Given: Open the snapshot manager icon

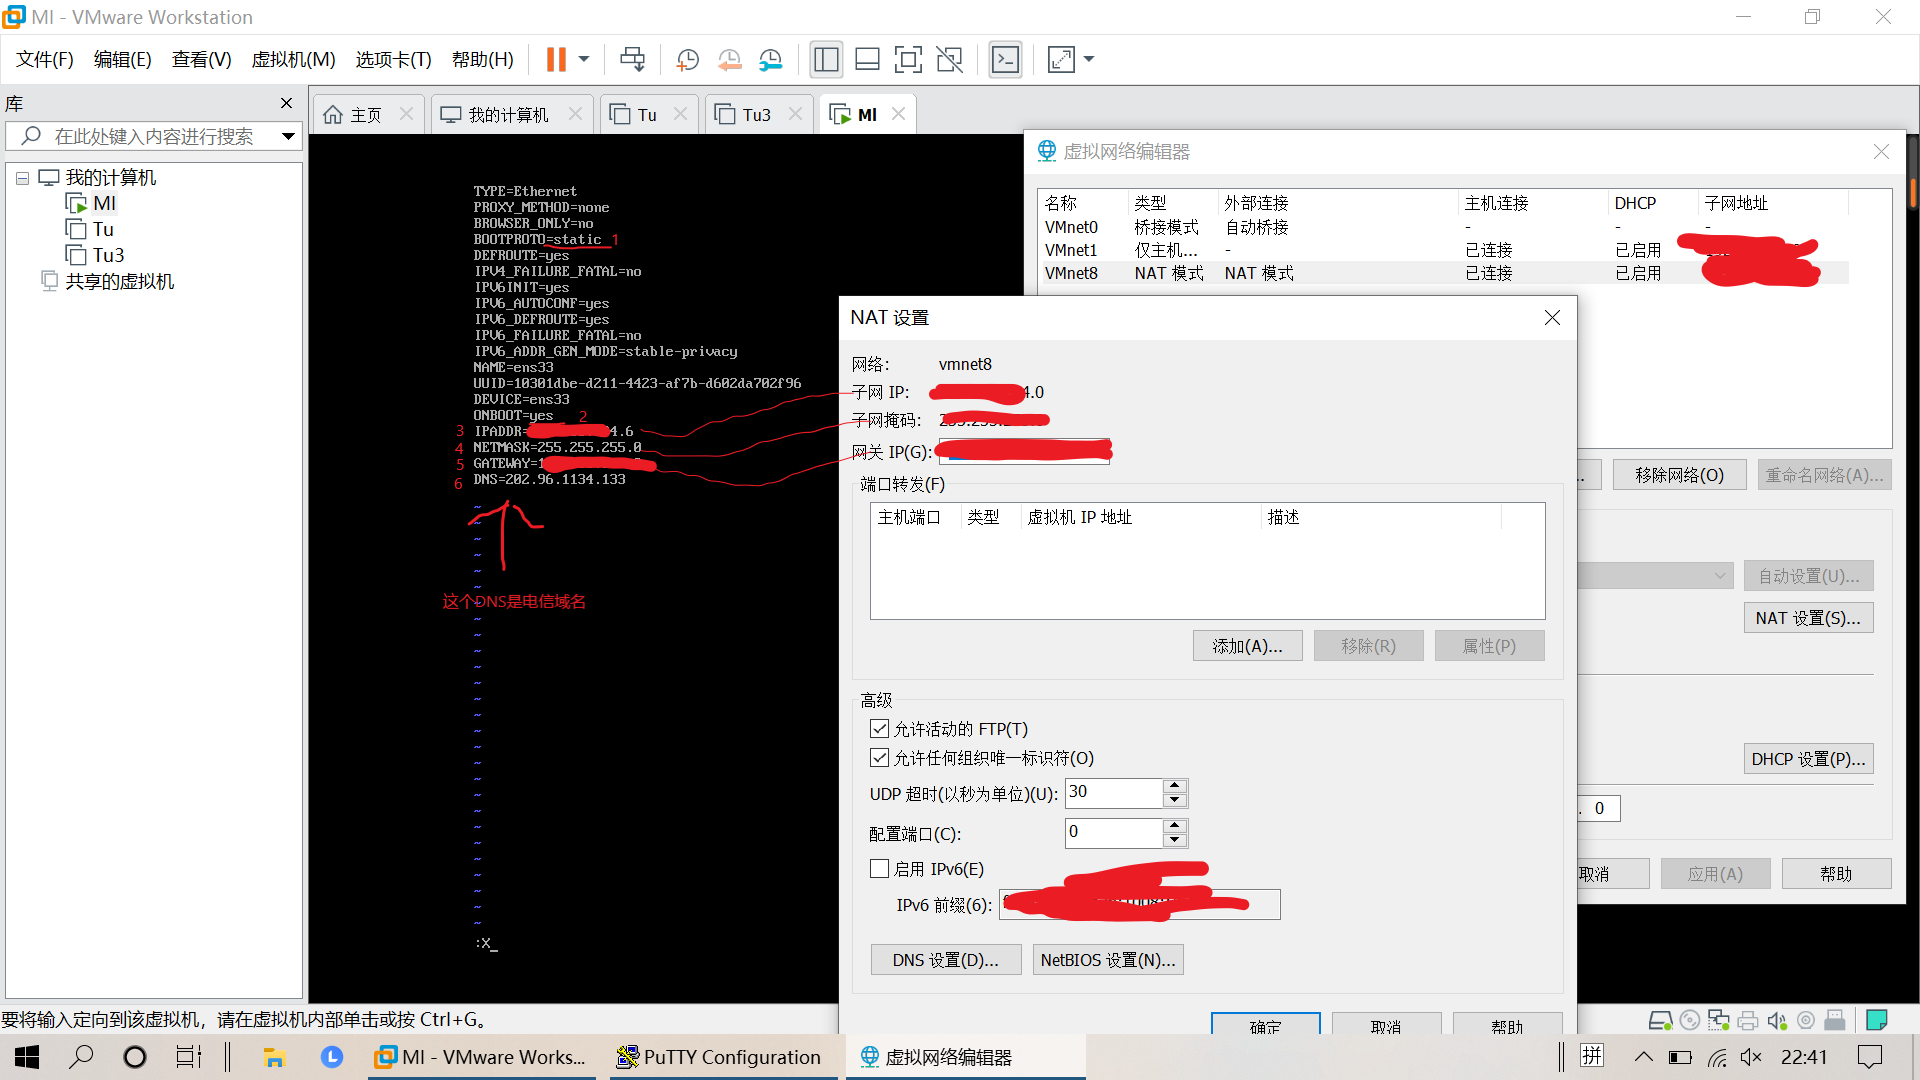Looking at the screenshot, I should (x=771, y=60).
